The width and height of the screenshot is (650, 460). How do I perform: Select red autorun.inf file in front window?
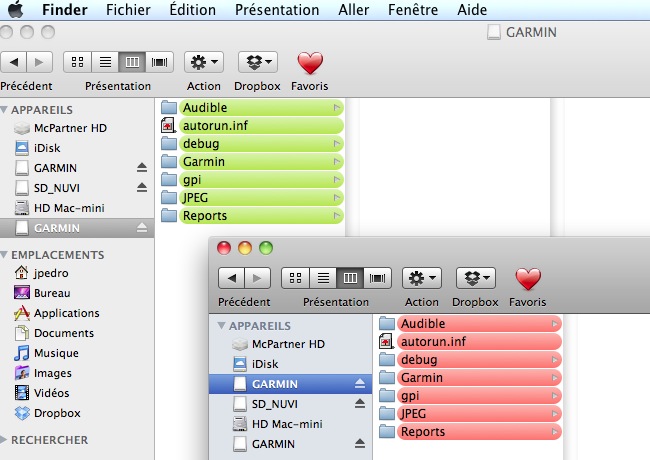pos(470,342)
